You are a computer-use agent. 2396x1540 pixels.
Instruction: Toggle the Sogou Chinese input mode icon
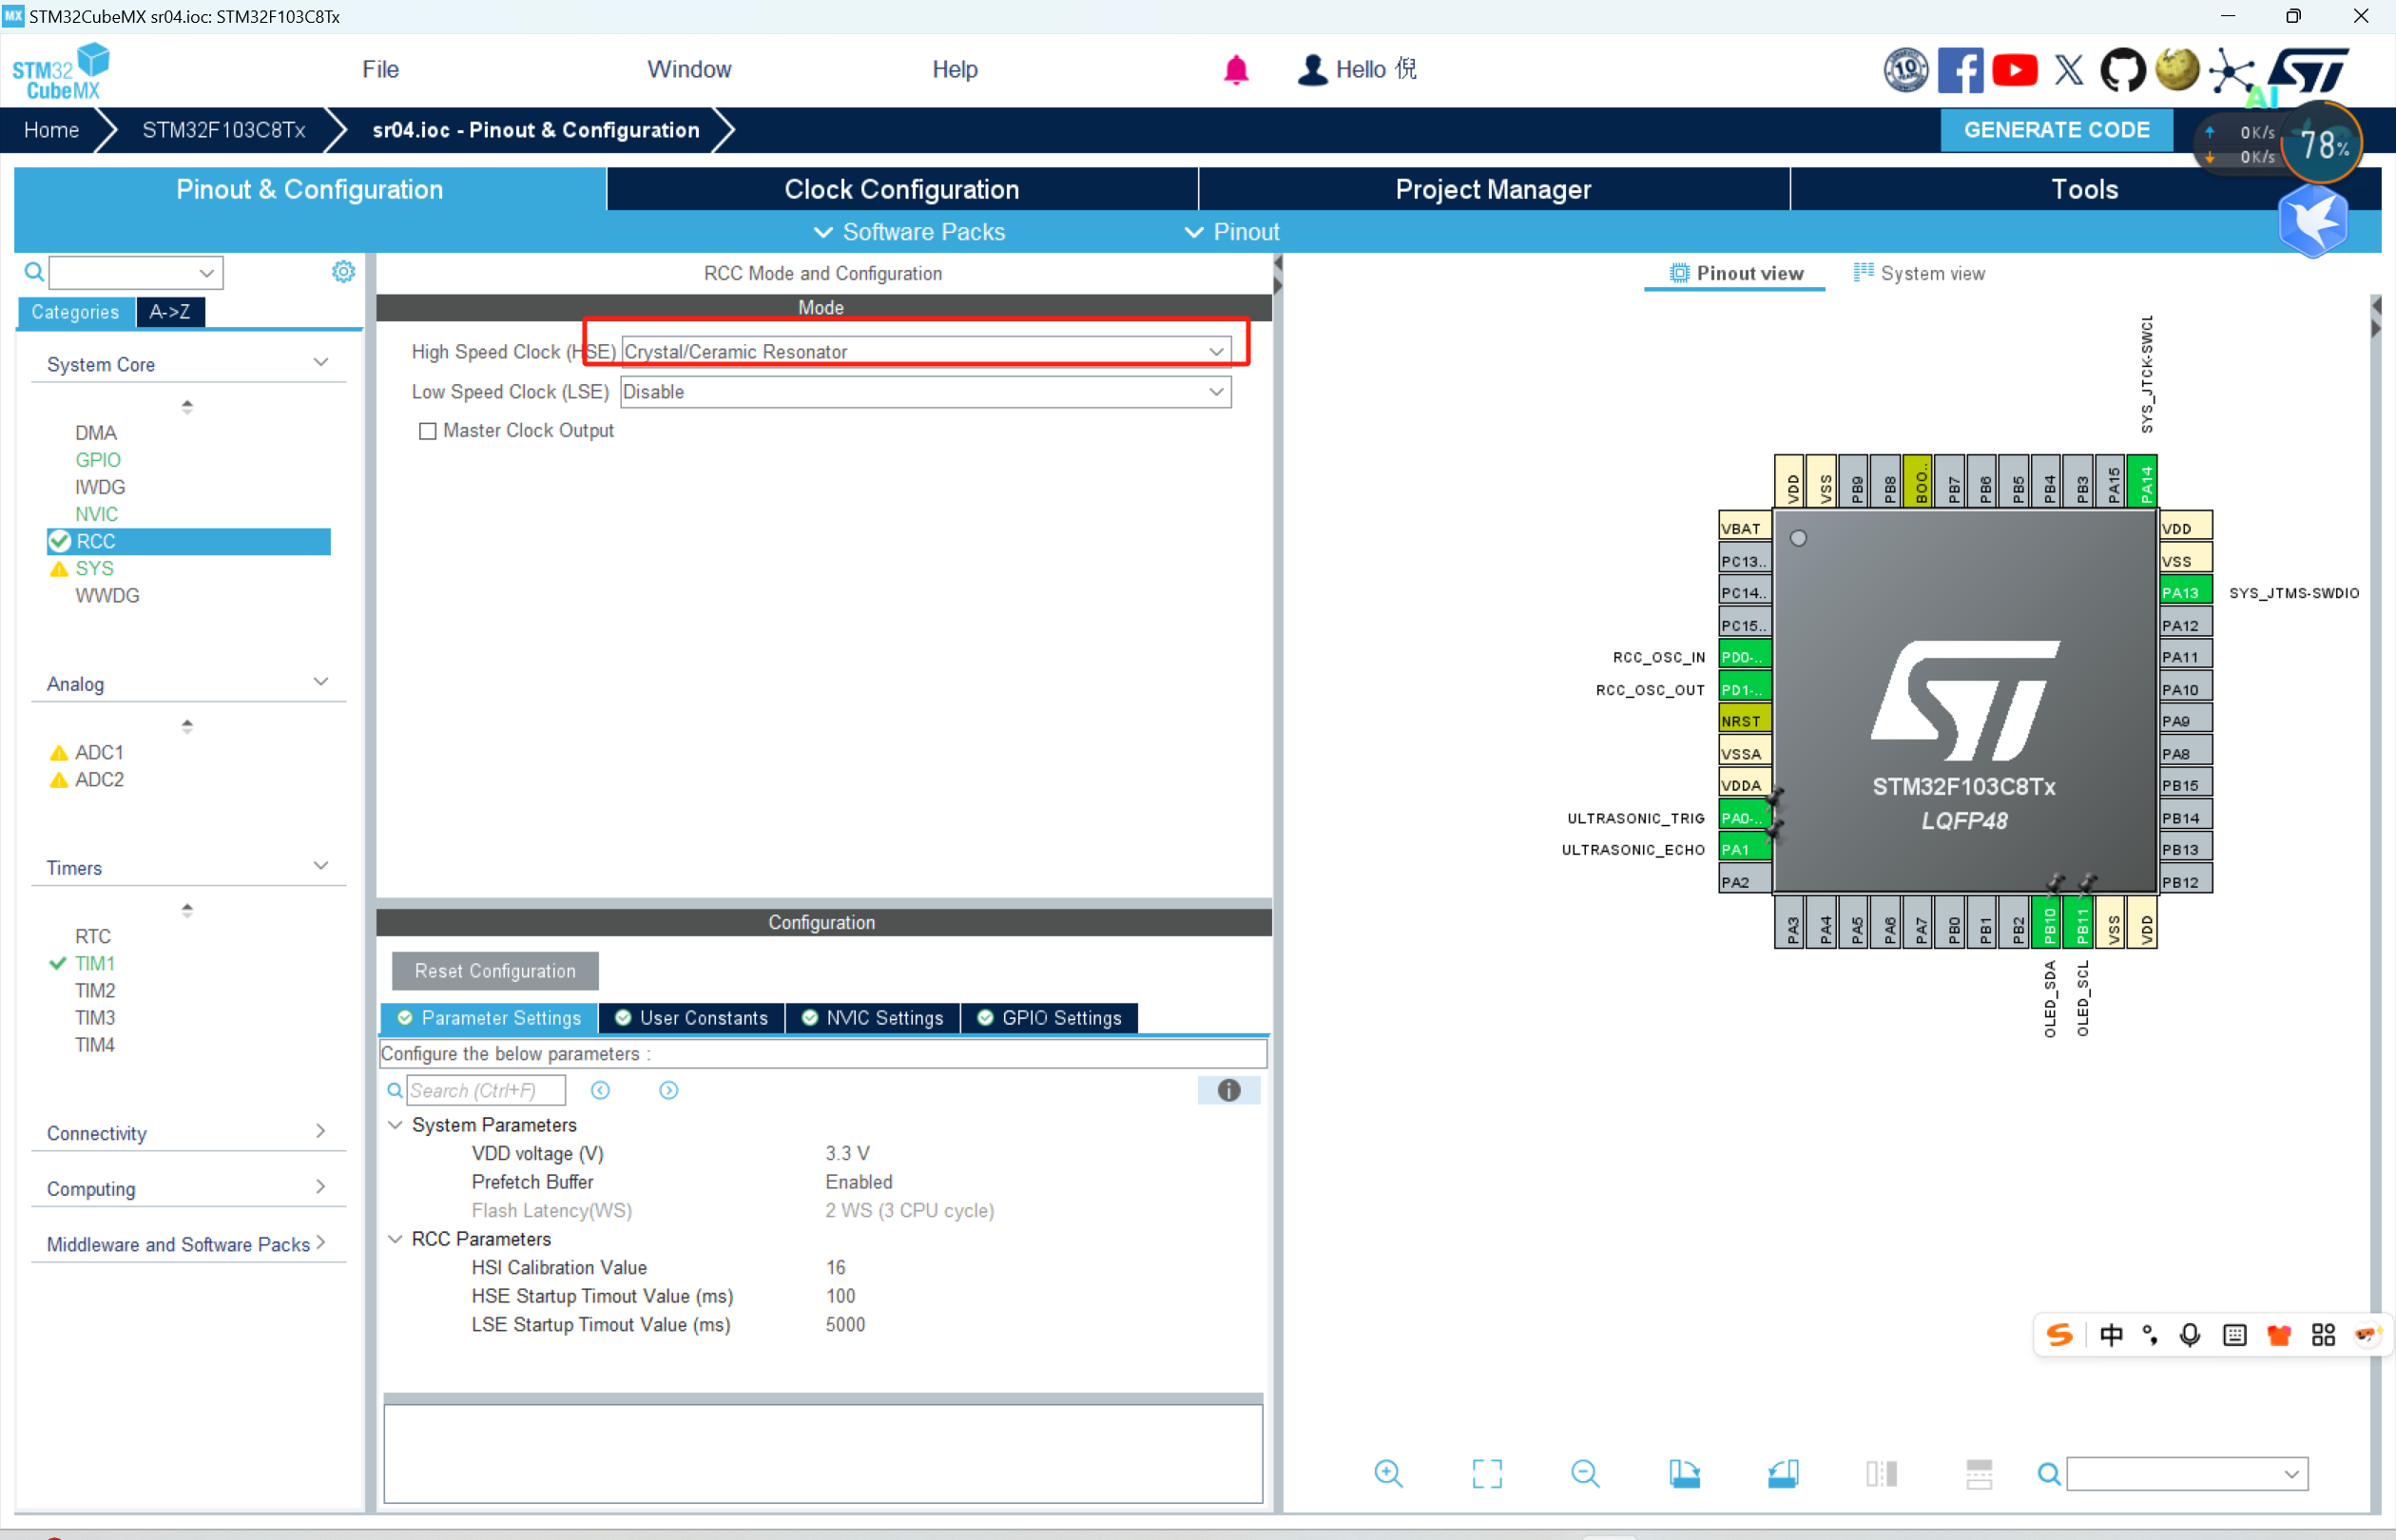point(2111,1335)
